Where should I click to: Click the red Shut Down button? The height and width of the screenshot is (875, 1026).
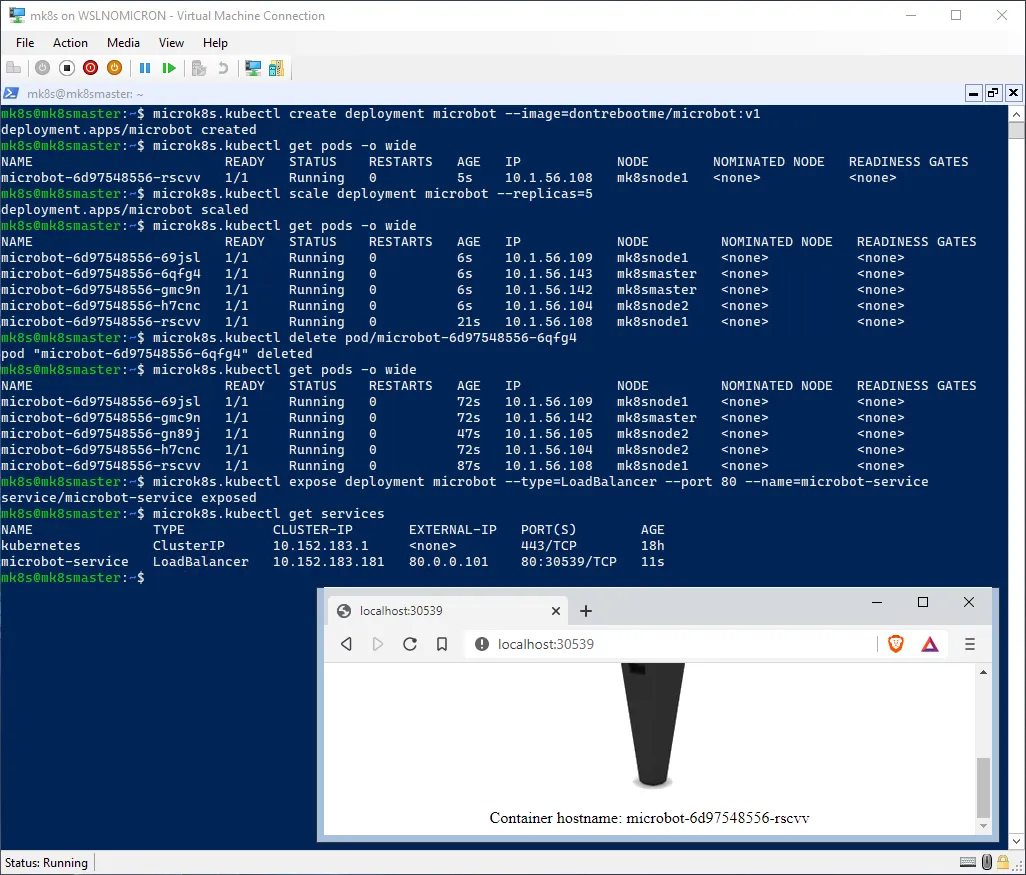[x=91, y=68]
